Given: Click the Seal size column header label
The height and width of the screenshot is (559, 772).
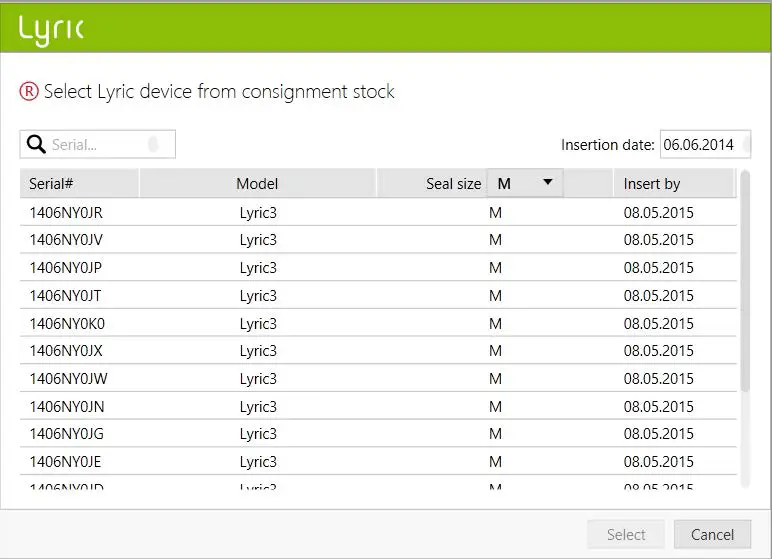Looking at the screenshot, I should pyautogui.click(x=453, y=184).
